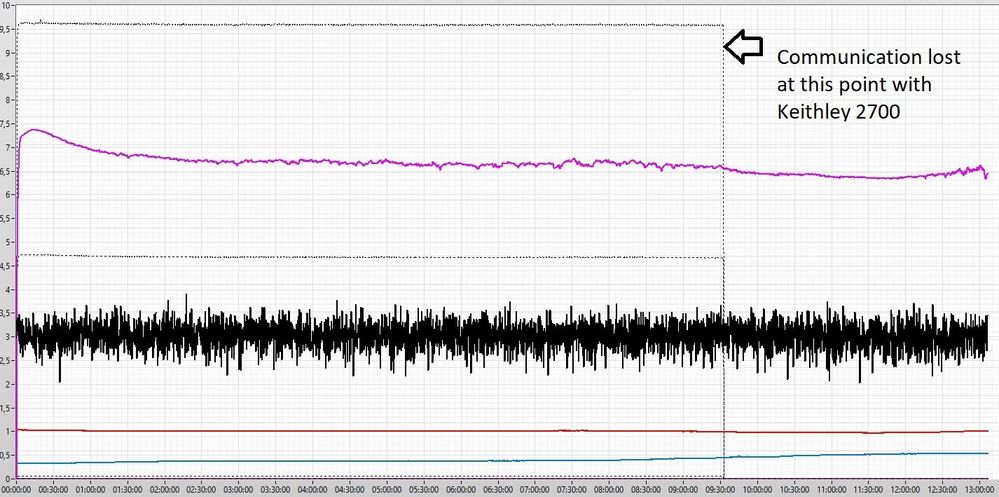Select the 6,5 y-axis tick label

[4, 171]
